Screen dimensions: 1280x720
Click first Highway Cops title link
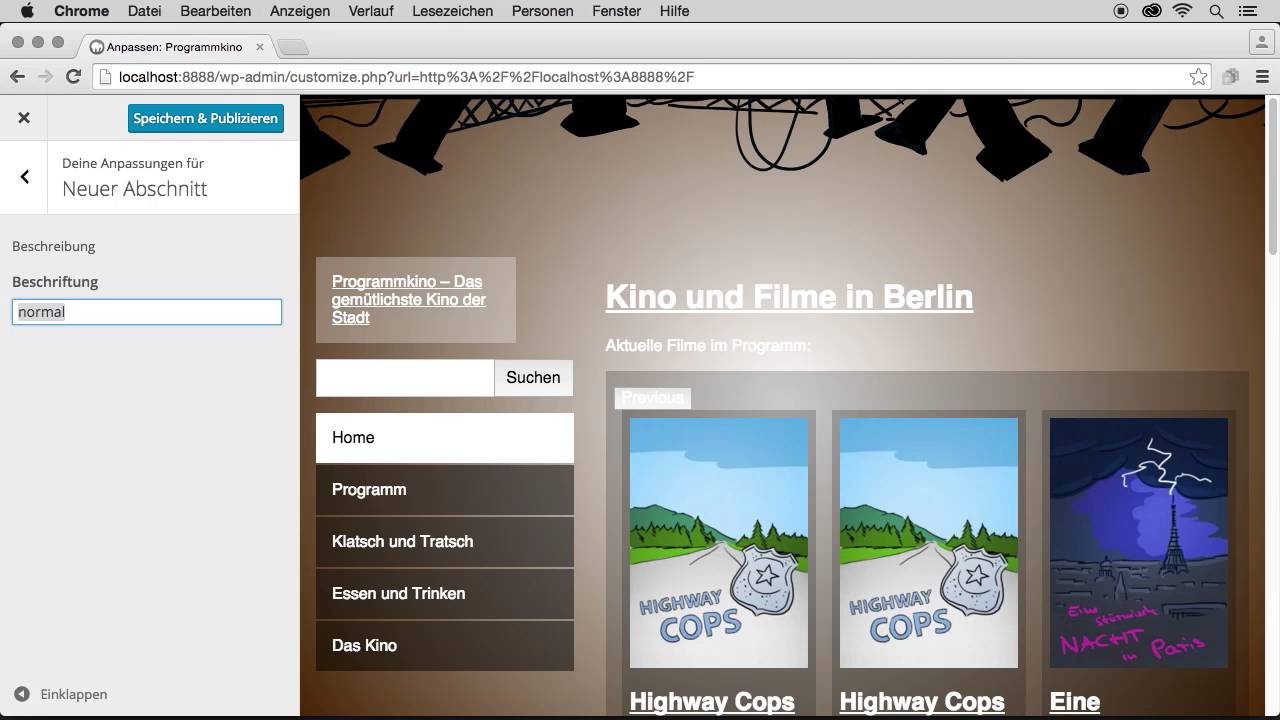(x=712, y=702)
